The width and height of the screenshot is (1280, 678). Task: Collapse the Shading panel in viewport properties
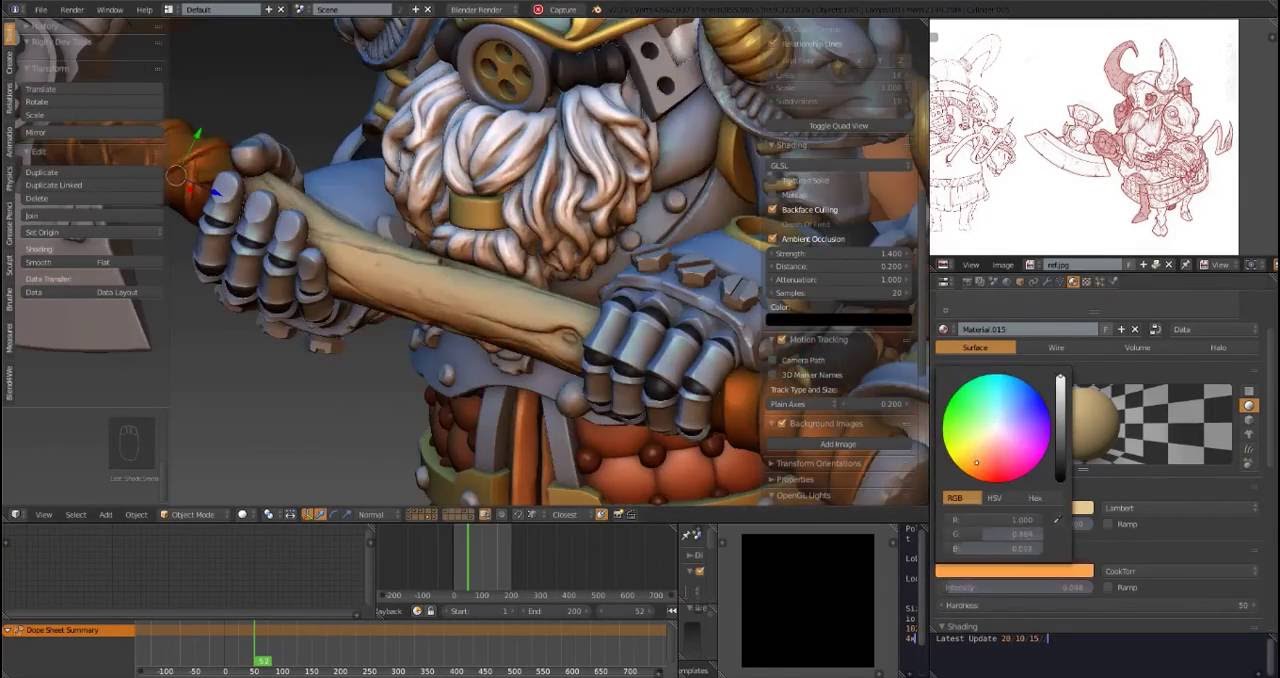pos(790,145)
